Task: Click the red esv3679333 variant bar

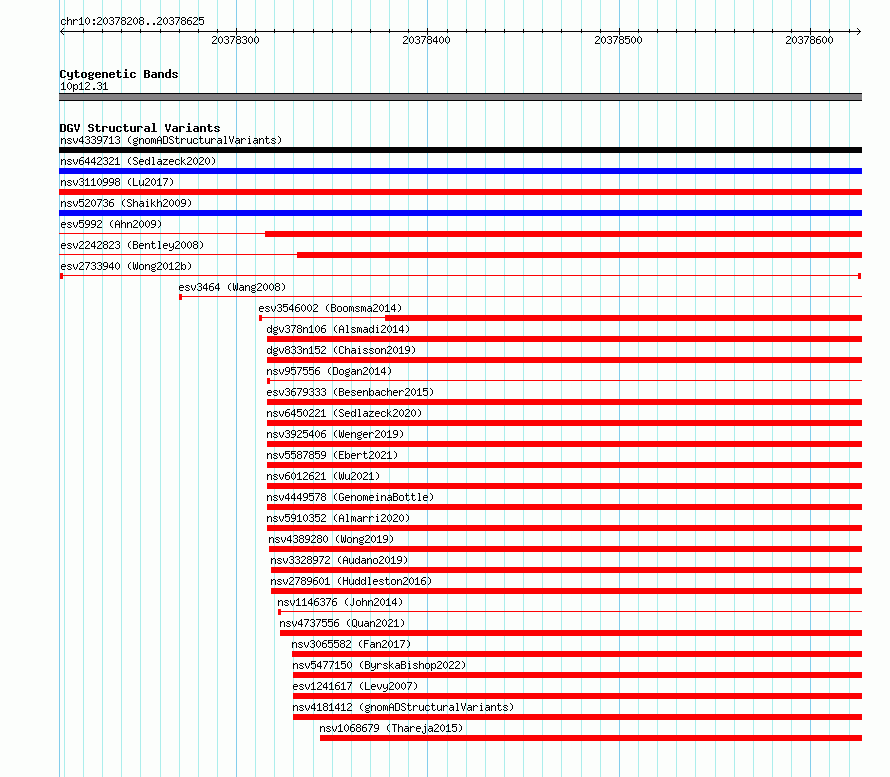Action: click(x=564, y=402)
